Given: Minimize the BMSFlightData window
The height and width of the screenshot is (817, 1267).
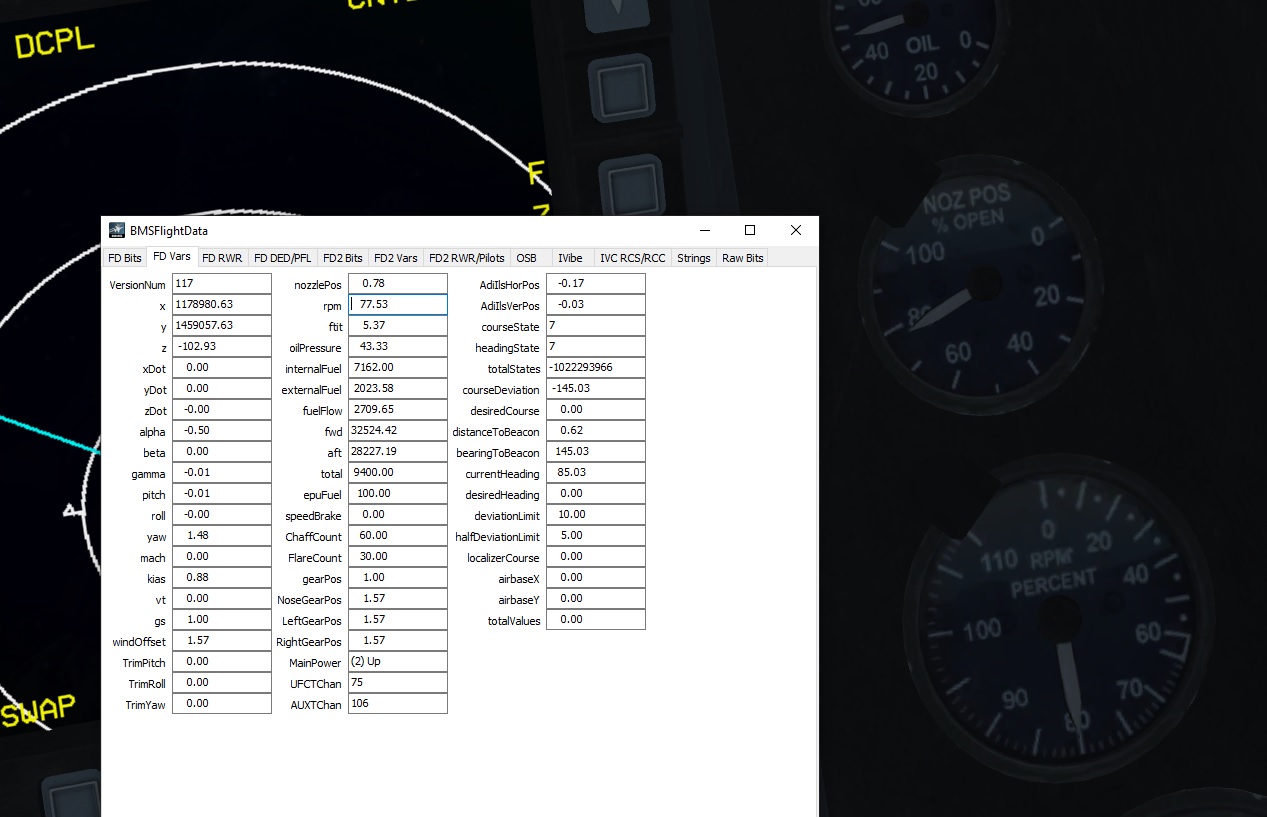Looking at the screenshot, I should click(704, 230).
